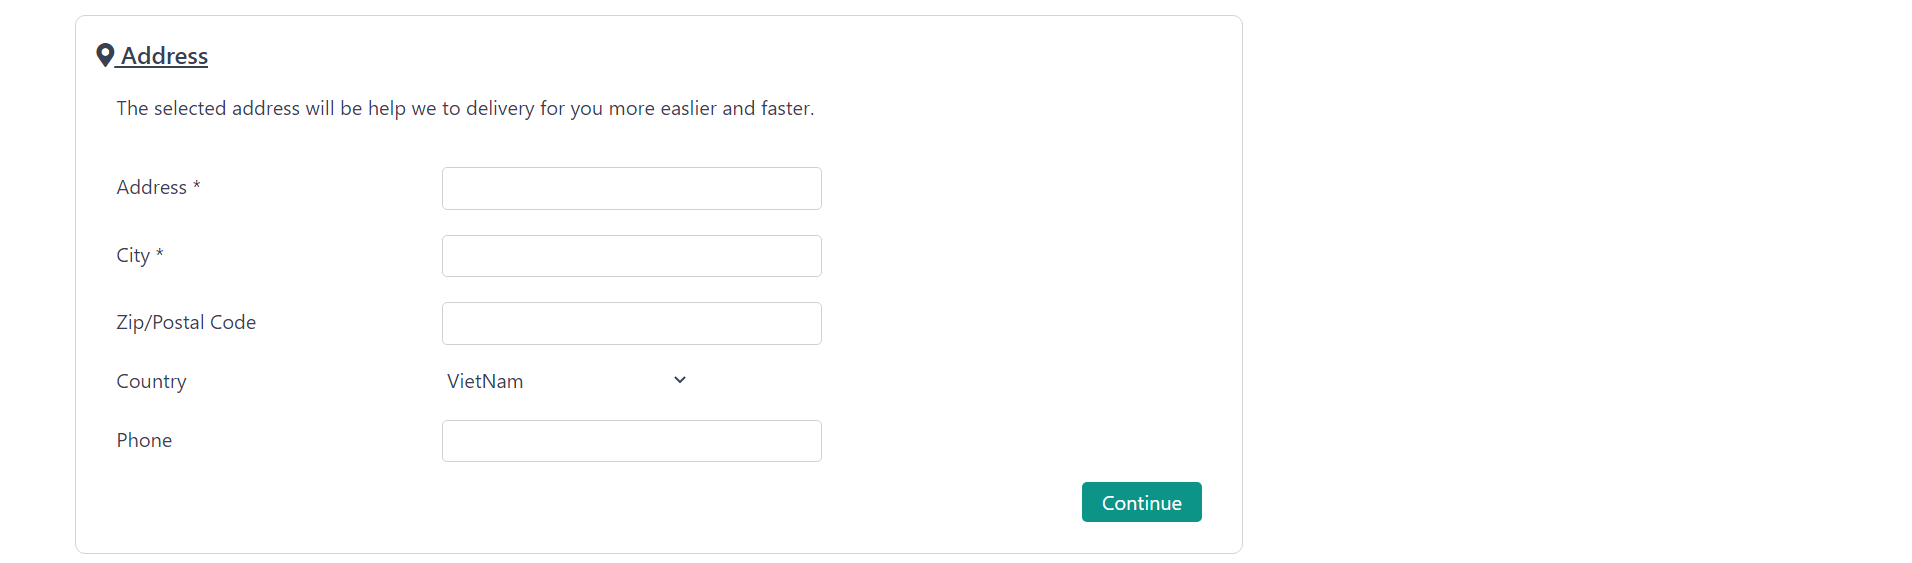1912x563 pixels.
Task: Click the "Country" field label
Action: tap(151, 381)
